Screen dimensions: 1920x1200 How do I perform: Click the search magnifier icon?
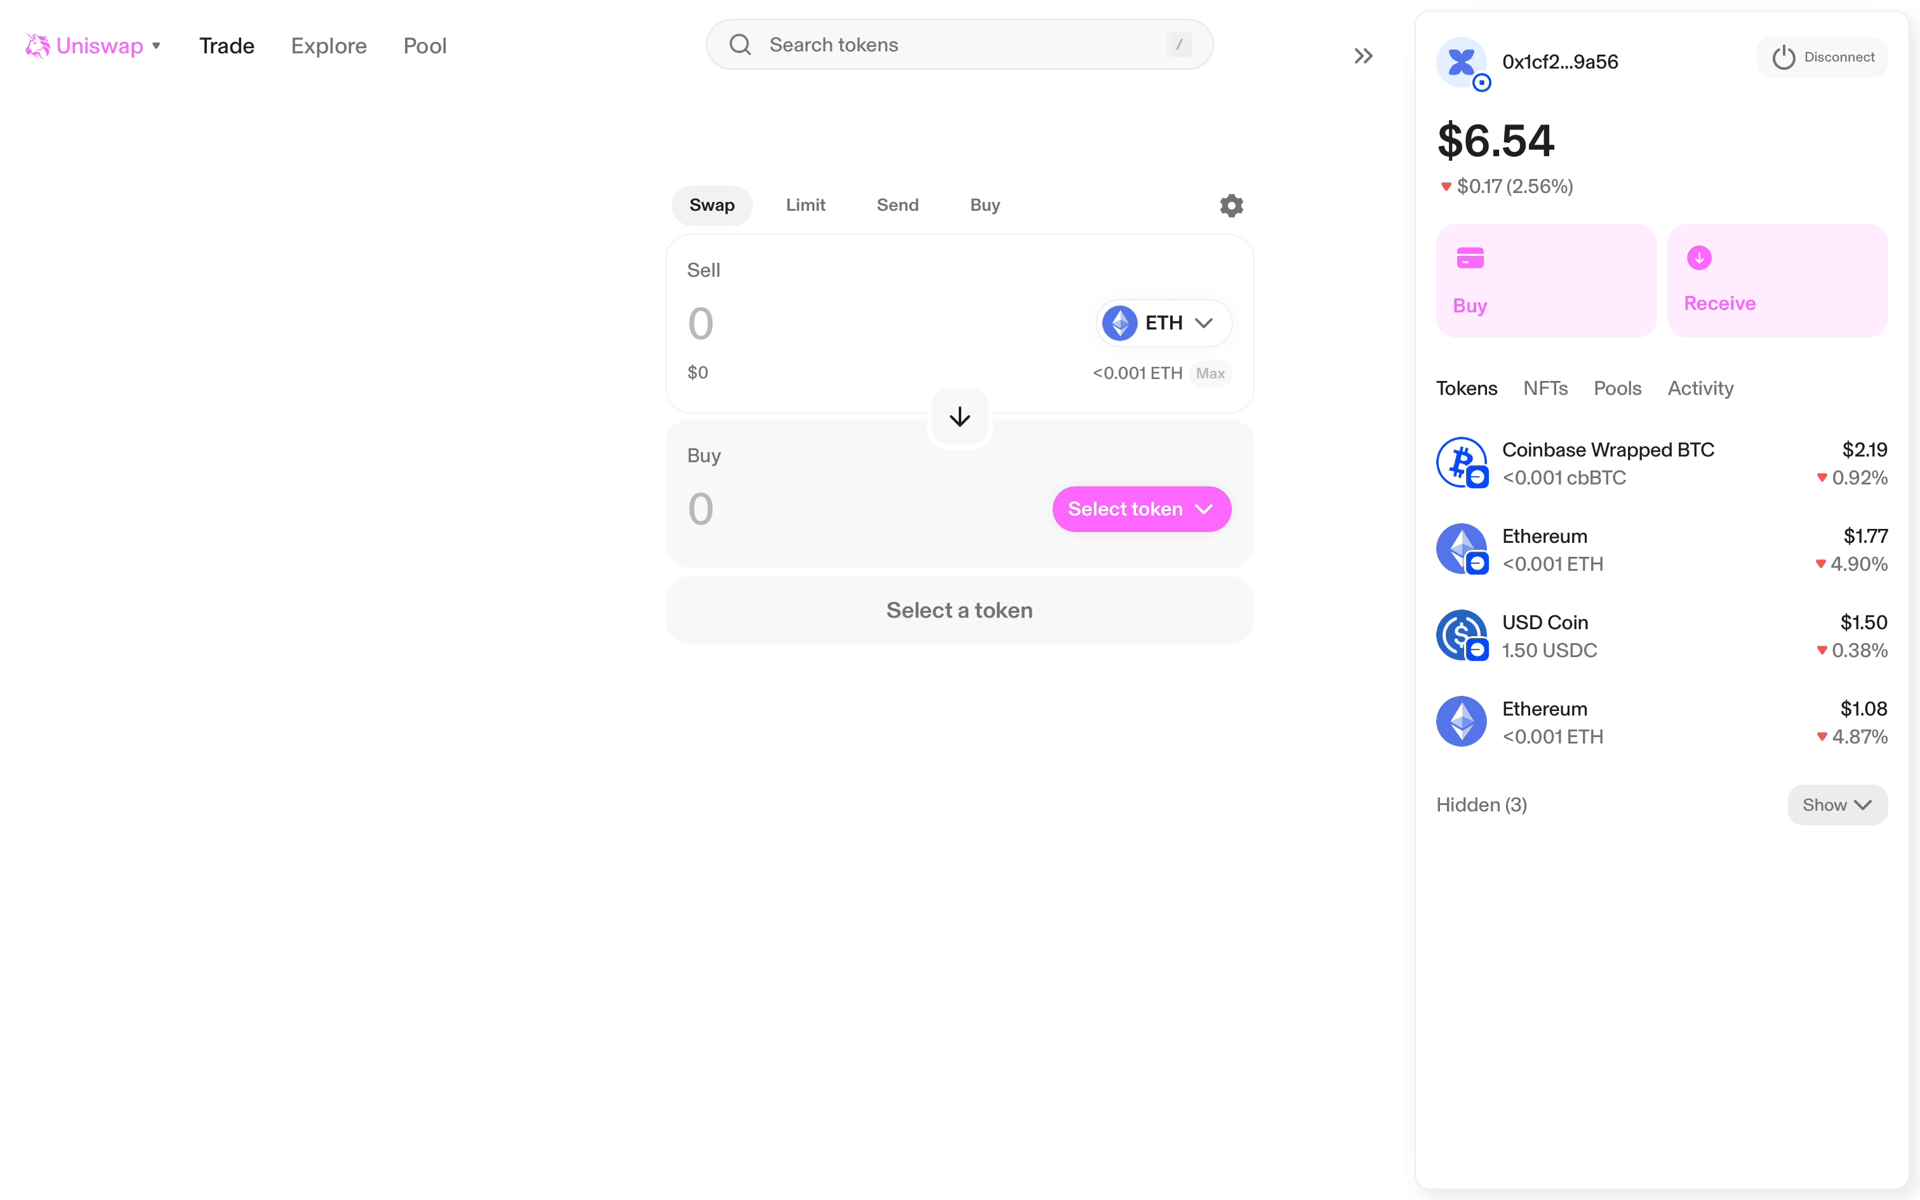740,45
